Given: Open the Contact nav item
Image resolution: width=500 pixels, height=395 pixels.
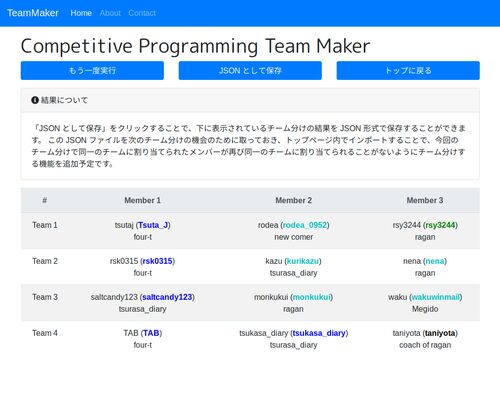Looking at the screenshot, I should click(142, 13).
